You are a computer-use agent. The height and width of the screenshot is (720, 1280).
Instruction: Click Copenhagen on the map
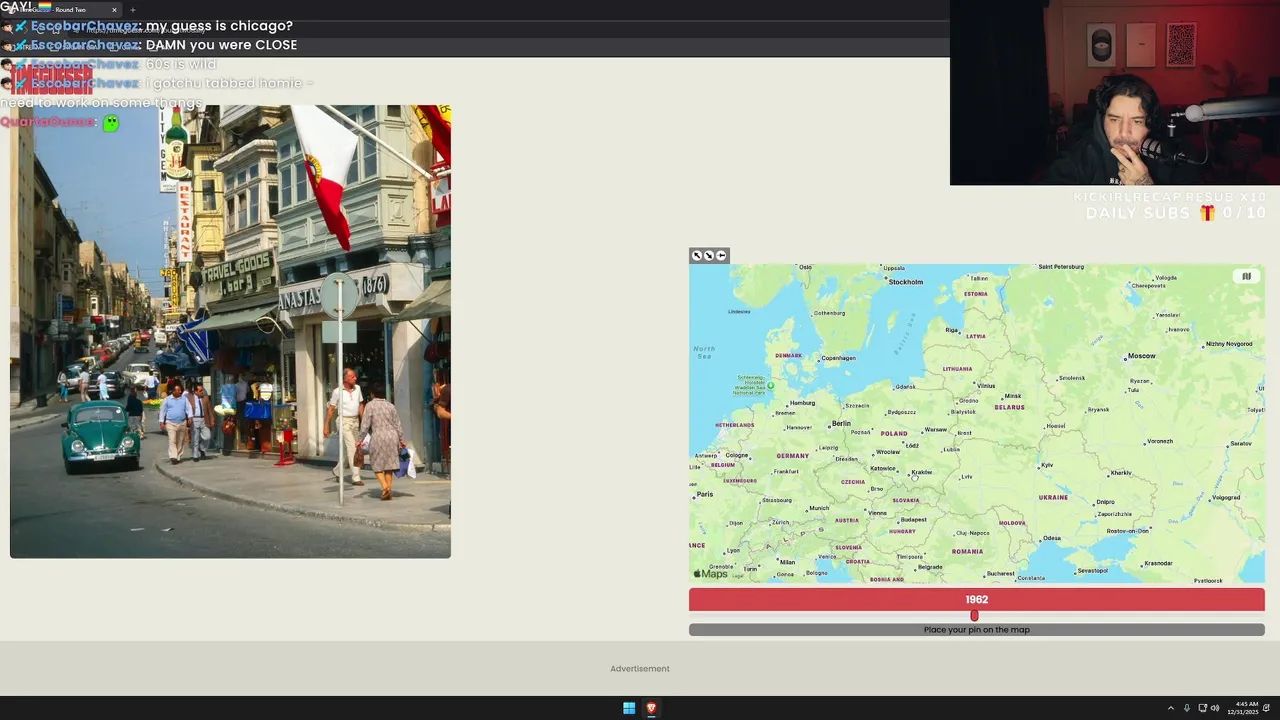click(838, 358)
